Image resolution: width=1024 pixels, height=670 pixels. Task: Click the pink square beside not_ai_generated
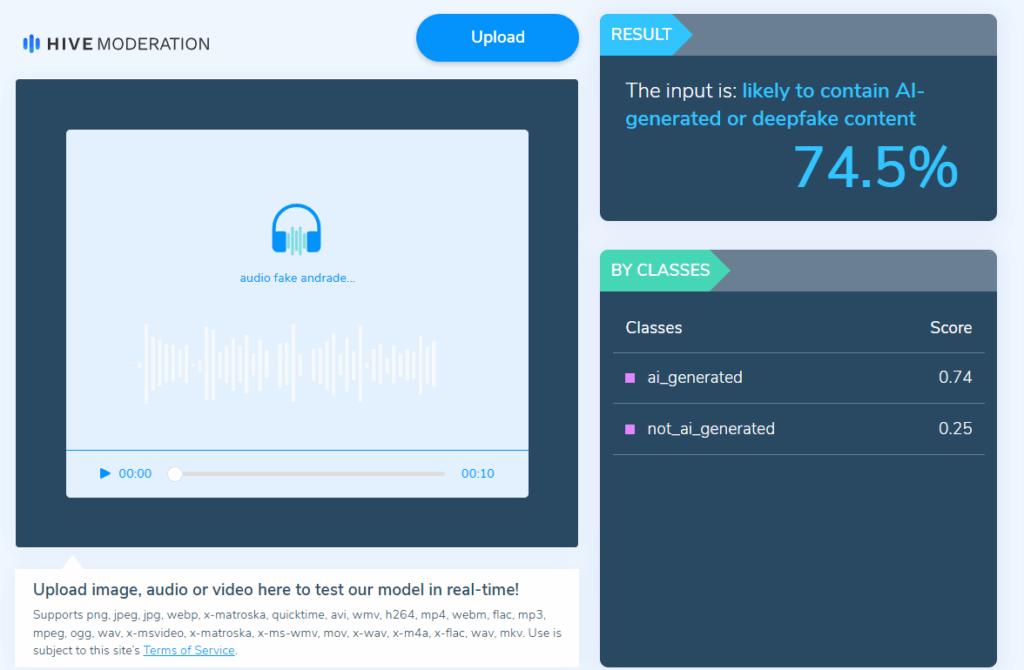pos(630,429)
